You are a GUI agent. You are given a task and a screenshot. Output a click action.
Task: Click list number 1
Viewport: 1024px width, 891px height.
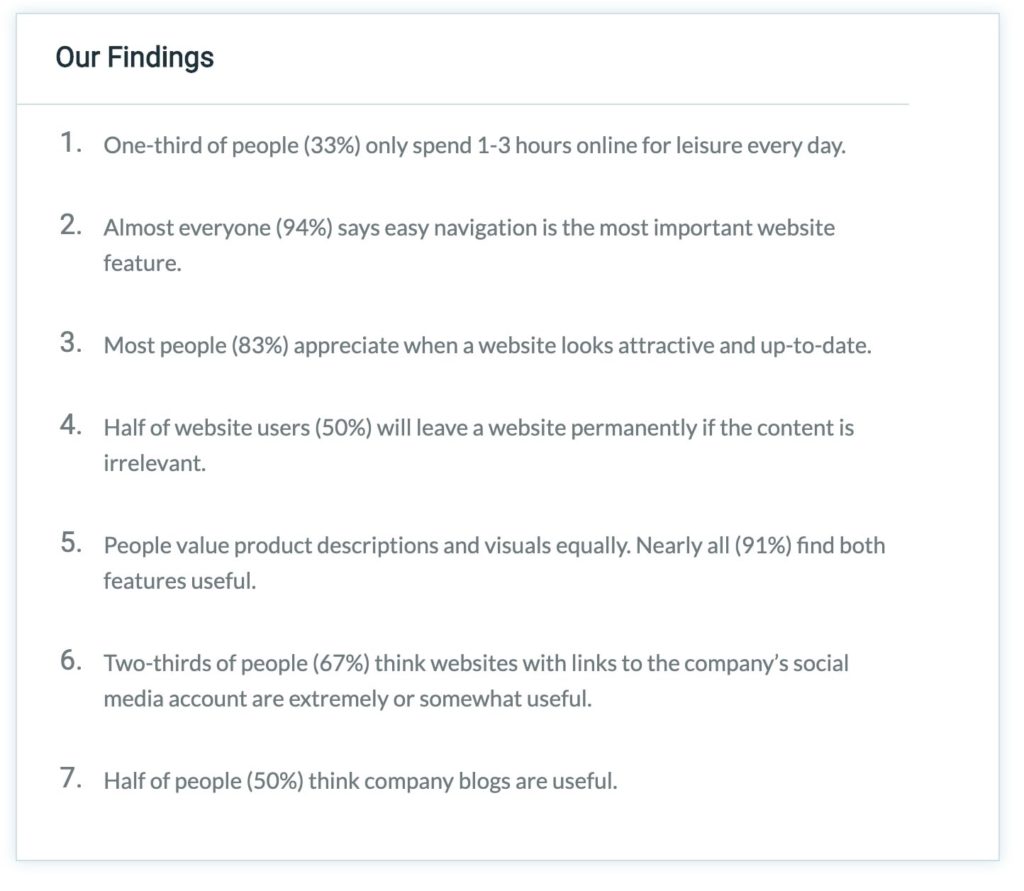tap(70, 143)
